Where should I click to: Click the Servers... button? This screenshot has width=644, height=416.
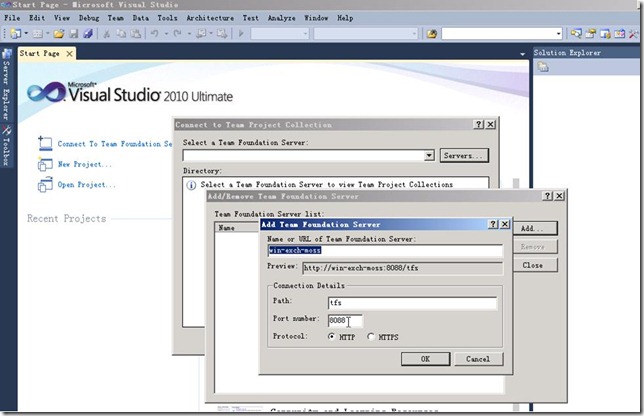464,155
